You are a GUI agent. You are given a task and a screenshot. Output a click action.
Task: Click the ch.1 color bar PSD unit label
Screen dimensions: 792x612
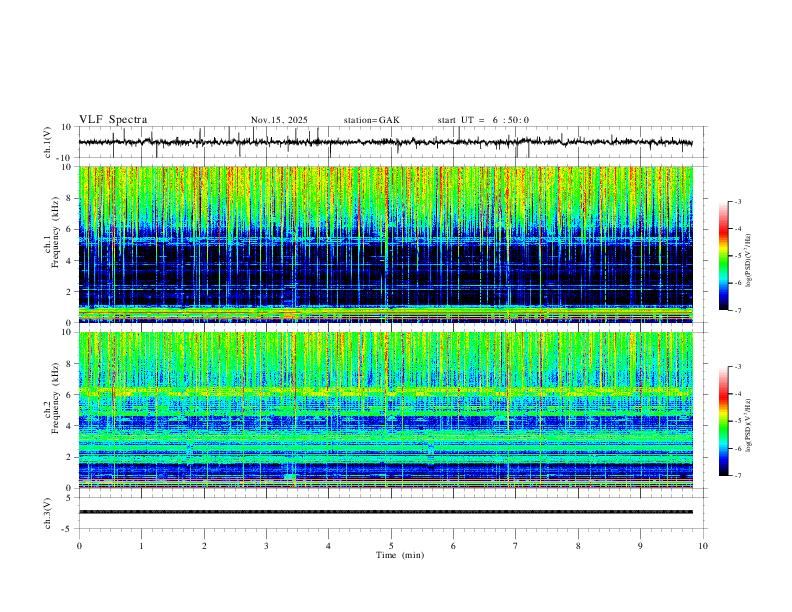(x=749, y=261)
